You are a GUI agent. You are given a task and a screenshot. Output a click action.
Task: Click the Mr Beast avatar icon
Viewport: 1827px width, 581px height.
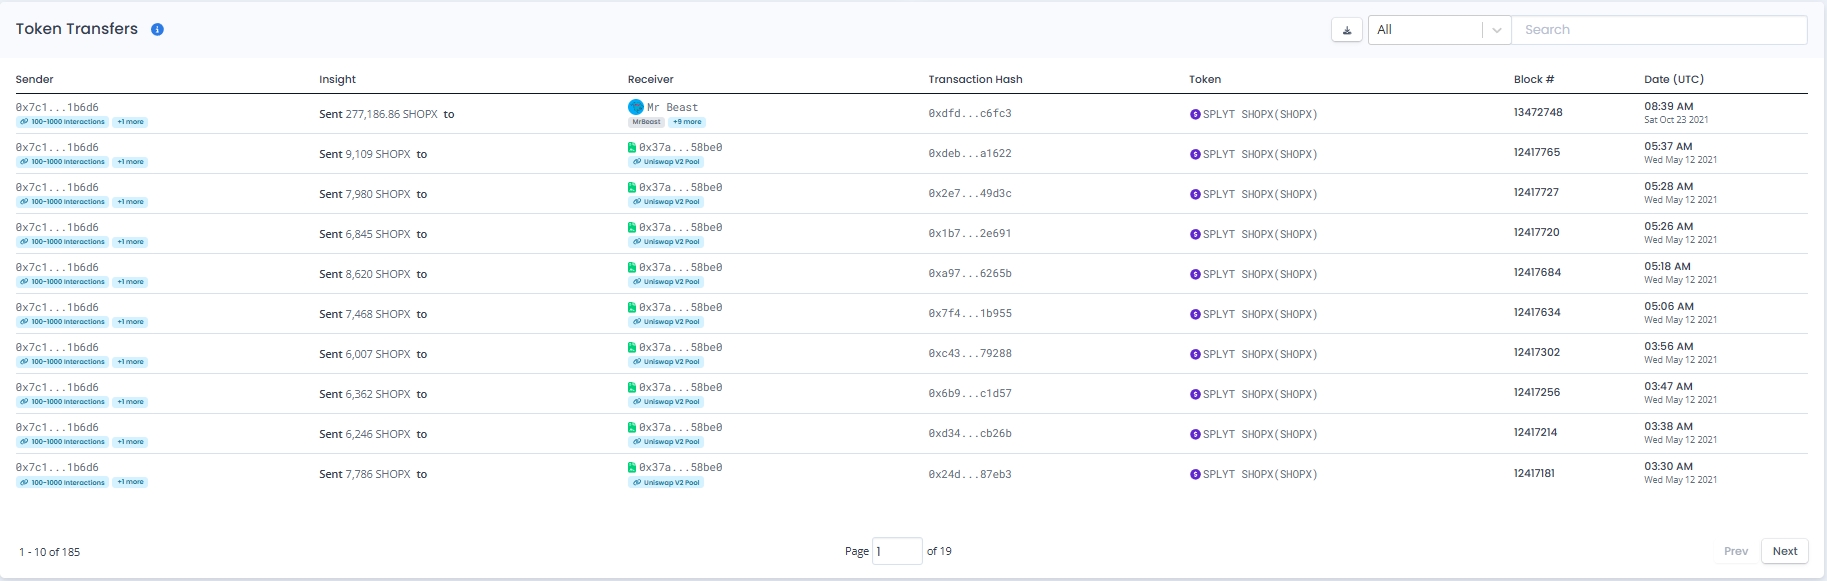point(635,107)
